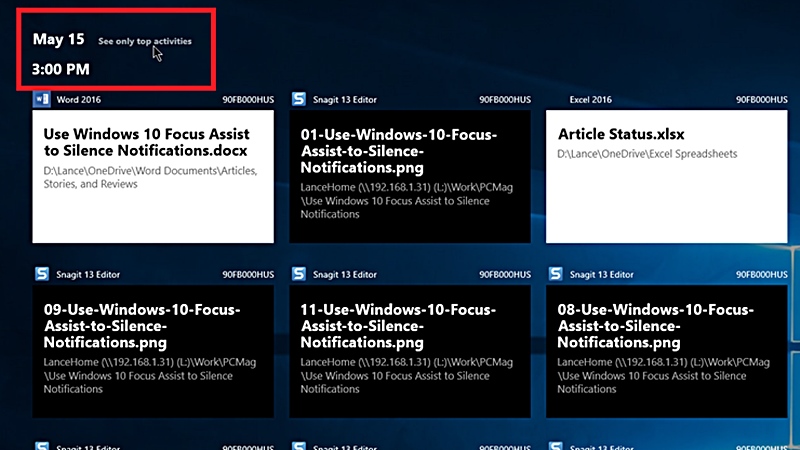Open the Article Status.xlsx activity card
This screenshot has height=450, width=800.
(x=665, y=176)
